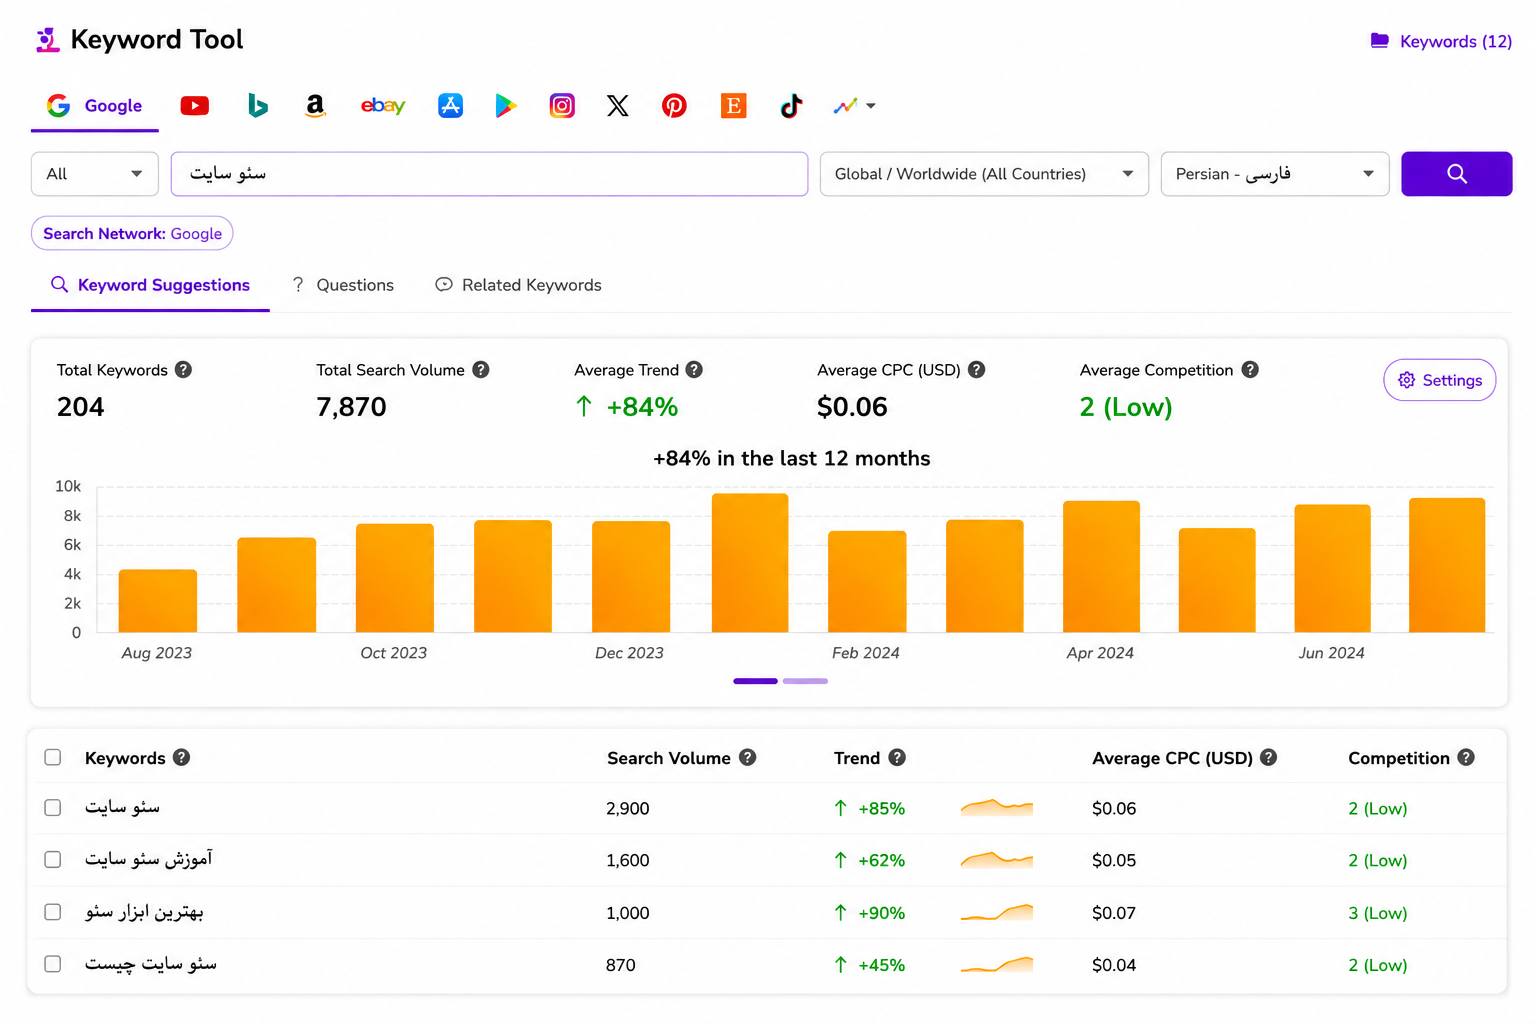Tick the checkbox for the 2,900 volume keyword

click(53, 807)
